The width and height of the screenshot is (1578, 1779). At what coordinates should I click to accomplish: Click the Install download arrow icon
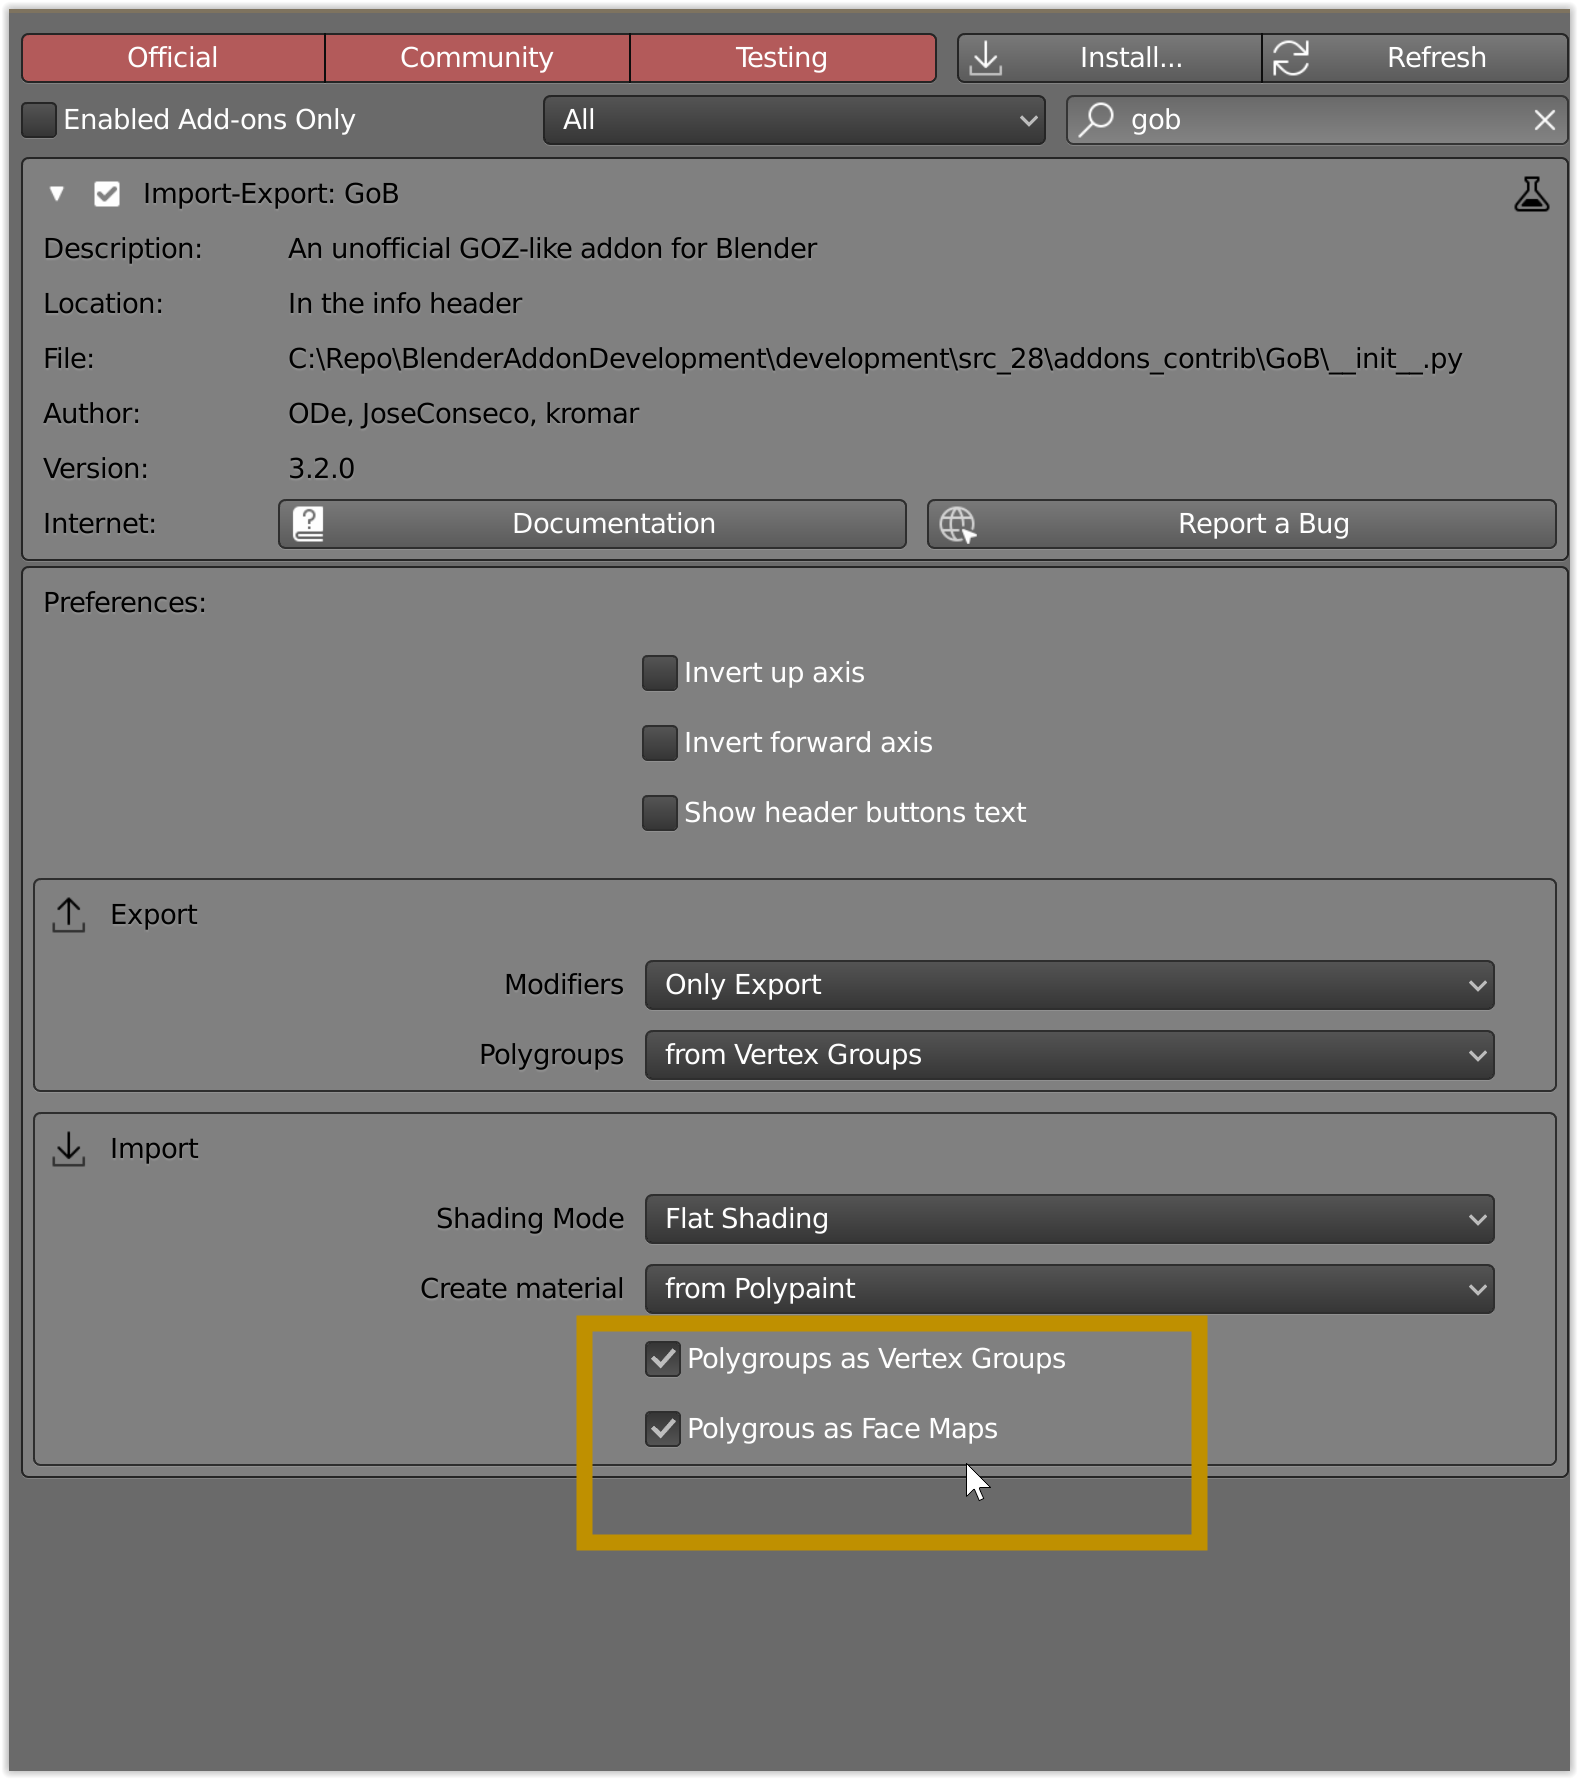pyautogui.click(x=986, y=58)
